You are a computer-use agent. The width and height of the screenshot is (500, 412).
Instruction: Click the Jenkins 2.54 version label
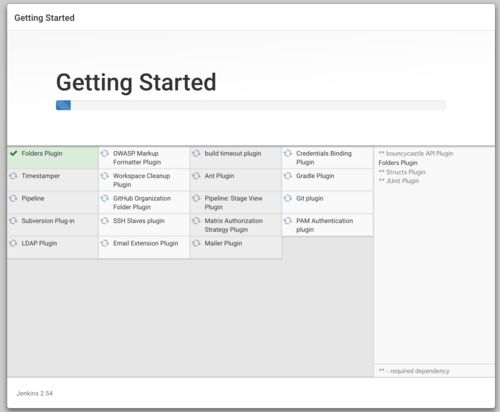pos(35,393)
